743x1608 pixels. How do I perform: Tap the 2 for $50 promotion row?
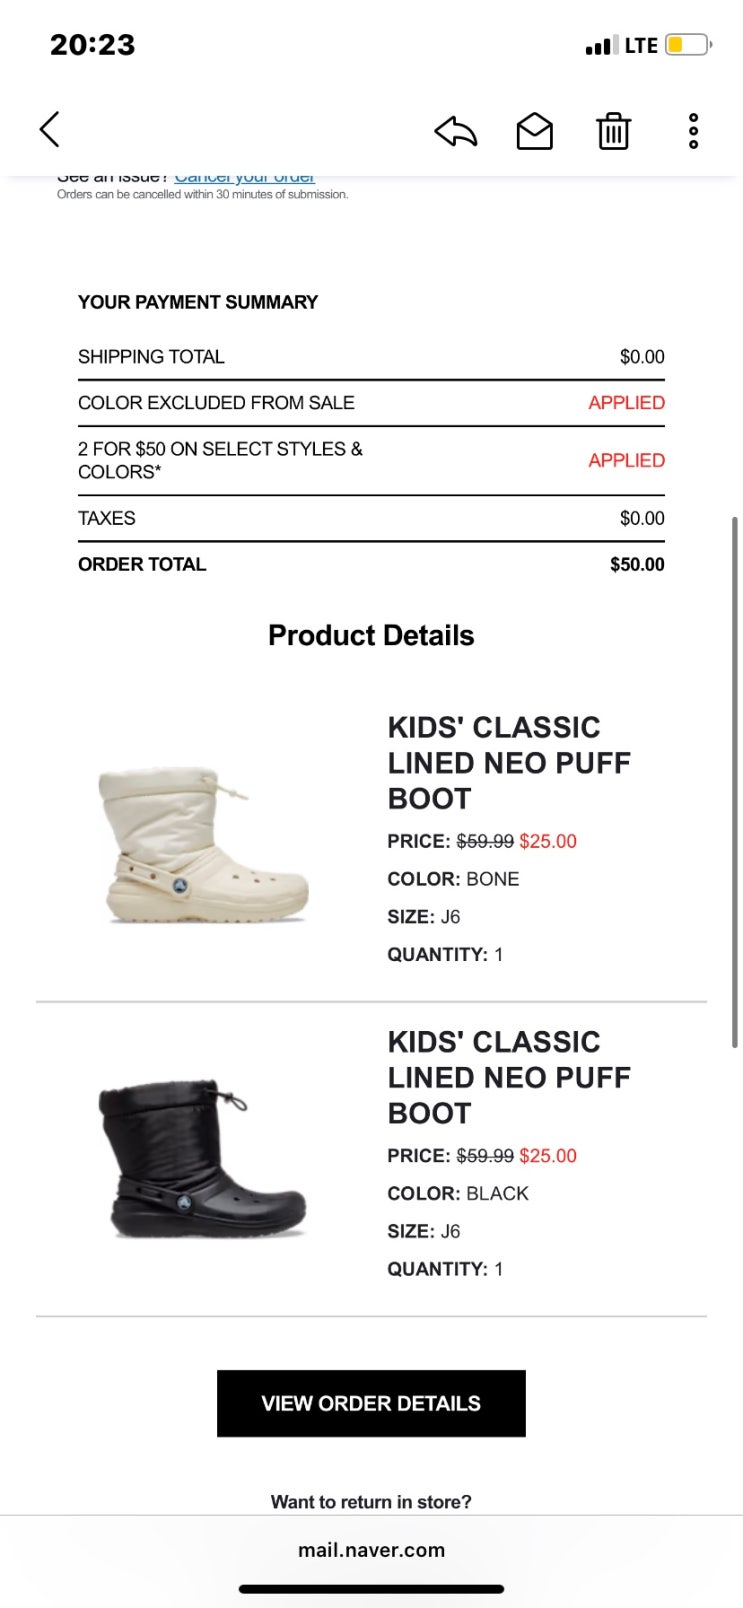point(371,460)
